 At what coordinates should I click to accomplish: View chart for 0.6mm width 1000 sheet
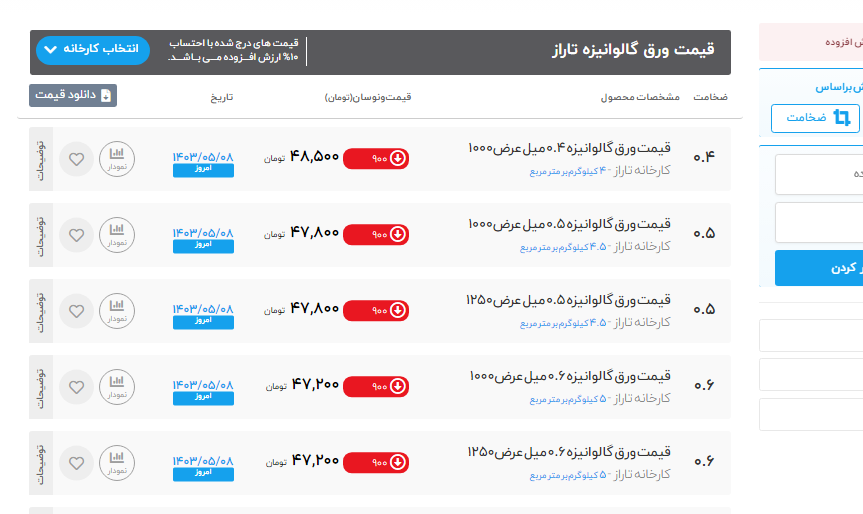(117, 386)
